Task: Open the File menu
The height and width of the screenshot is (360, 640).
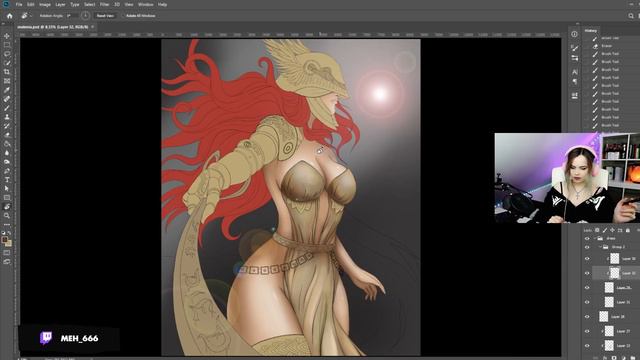Action: 19,4
